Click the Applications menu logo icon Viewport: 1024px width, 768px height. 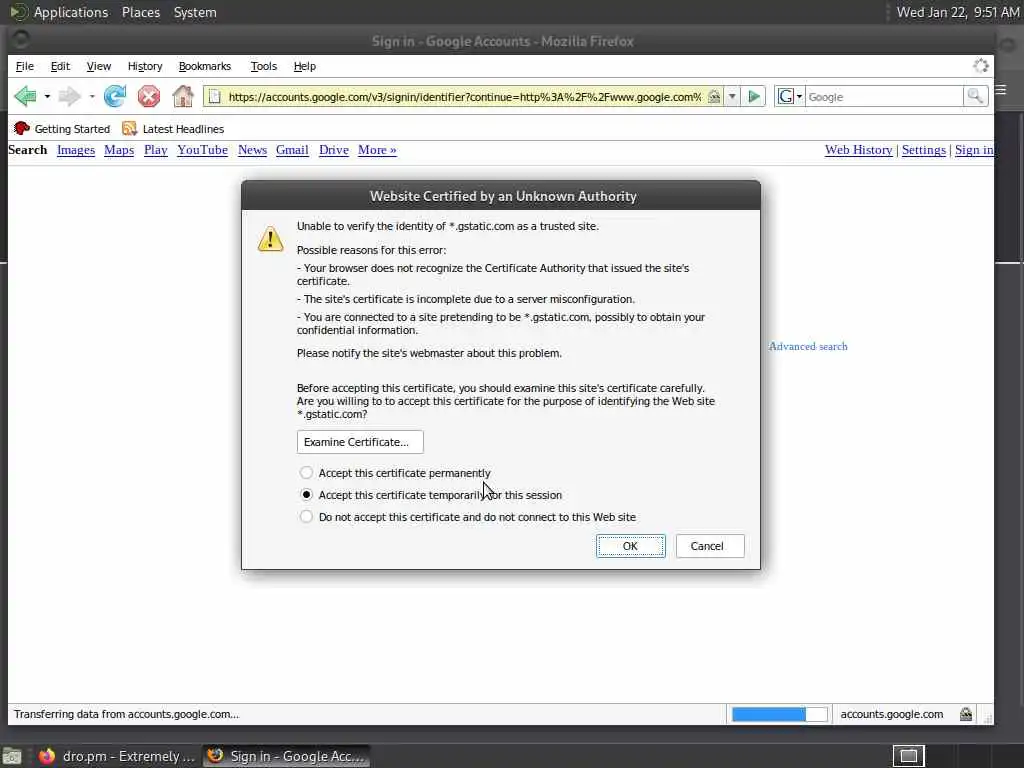(18, 12)
